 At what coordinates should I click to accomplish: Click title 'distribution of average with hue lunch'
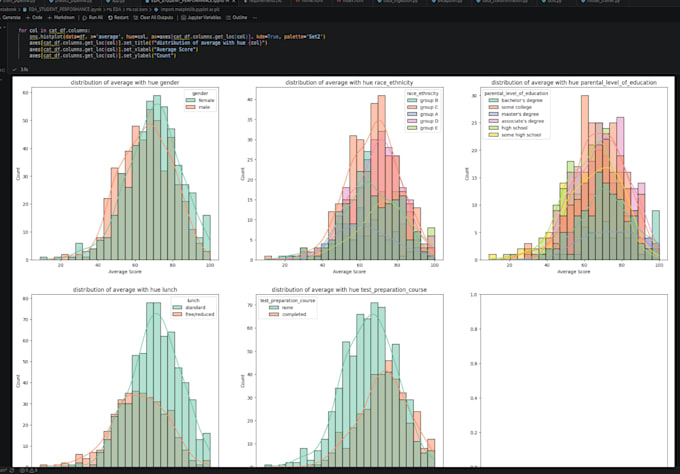(125, 290)
